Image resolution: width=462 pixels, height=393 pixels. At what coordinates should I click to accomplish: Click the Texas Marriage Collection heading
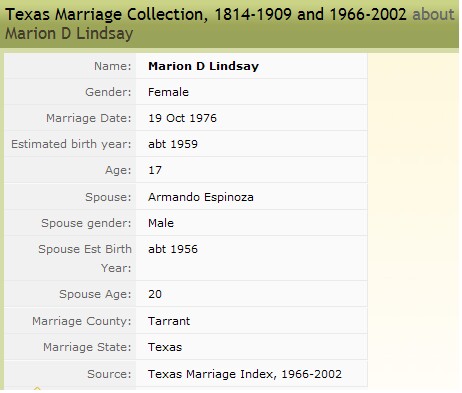click(x=206, y=14)
